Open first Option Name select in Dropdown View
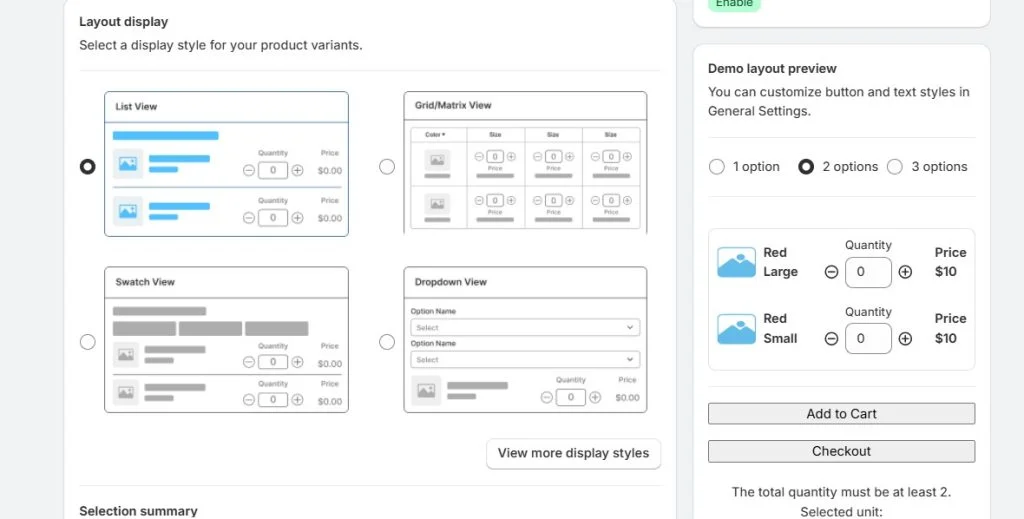 (x=525, y=327)
